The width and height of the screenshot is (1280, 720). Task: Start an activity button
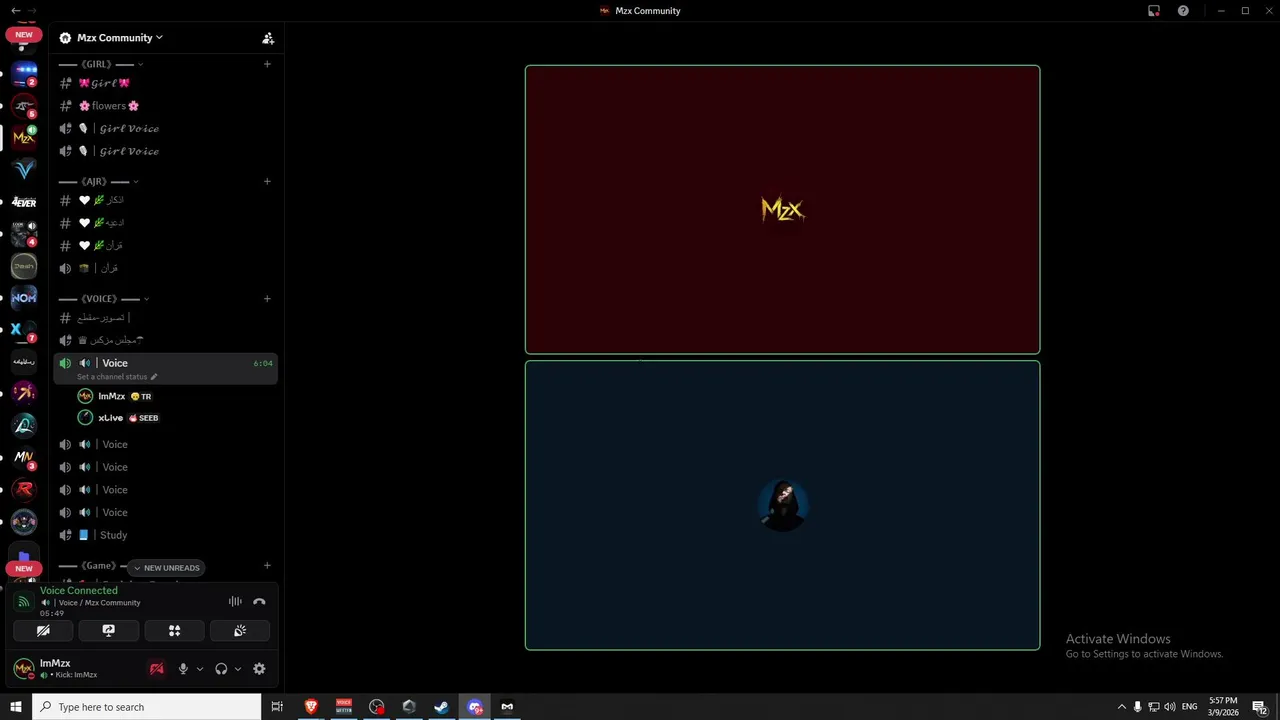(x=174, y=631)
